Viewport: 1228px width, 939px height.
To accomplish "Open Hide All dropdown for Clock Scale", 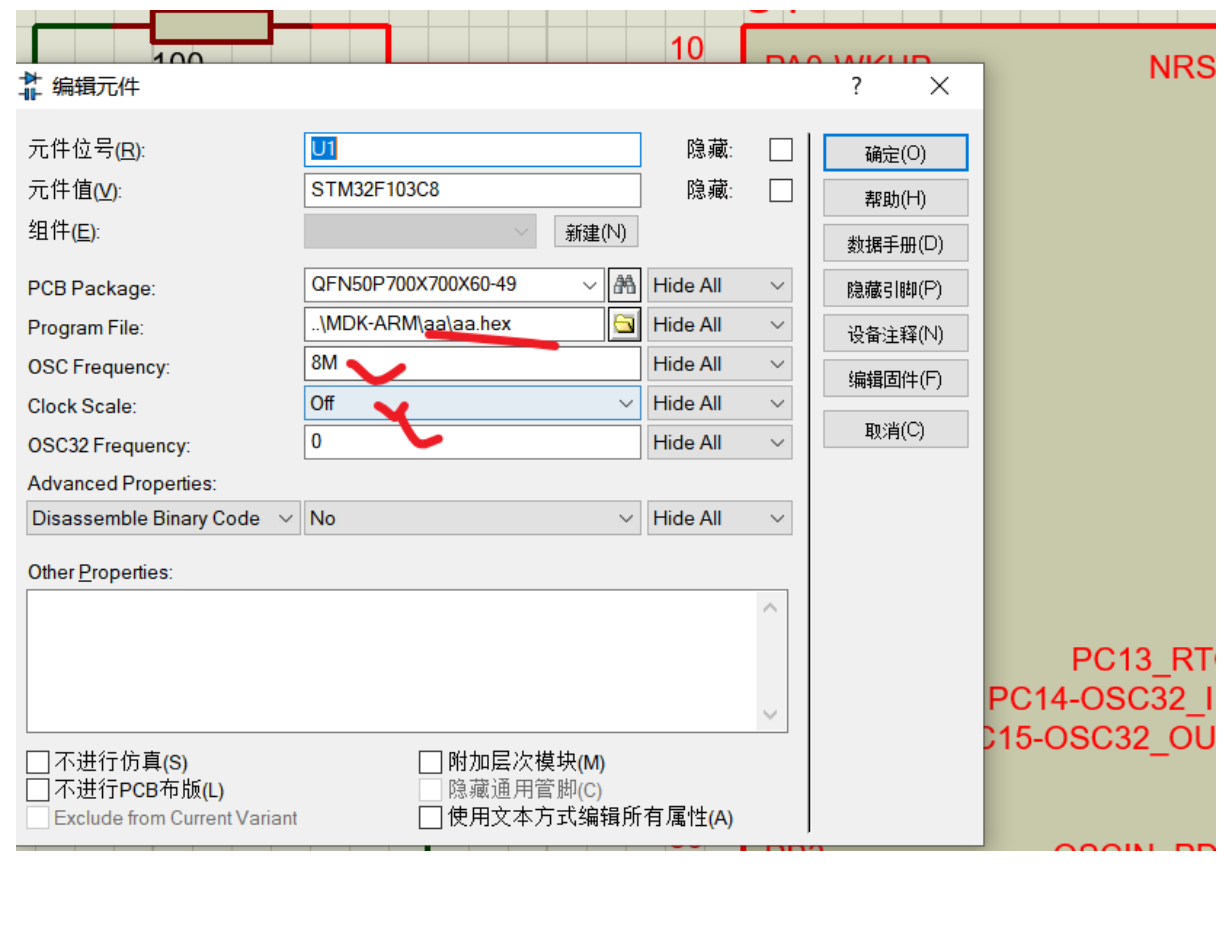I will pyautogui.click(x=720, y=403).
